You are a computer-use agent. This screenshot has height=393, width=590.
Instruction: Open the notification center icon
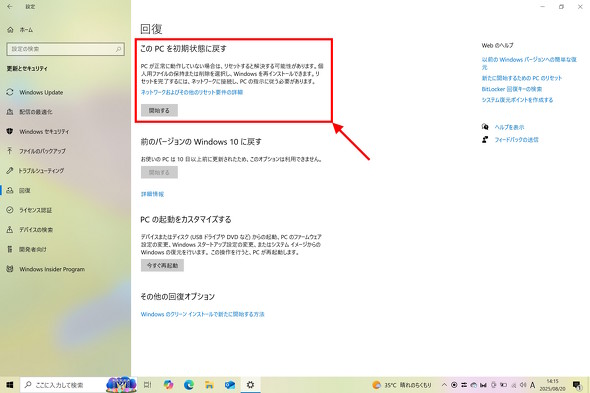click(x=577, y=385)
